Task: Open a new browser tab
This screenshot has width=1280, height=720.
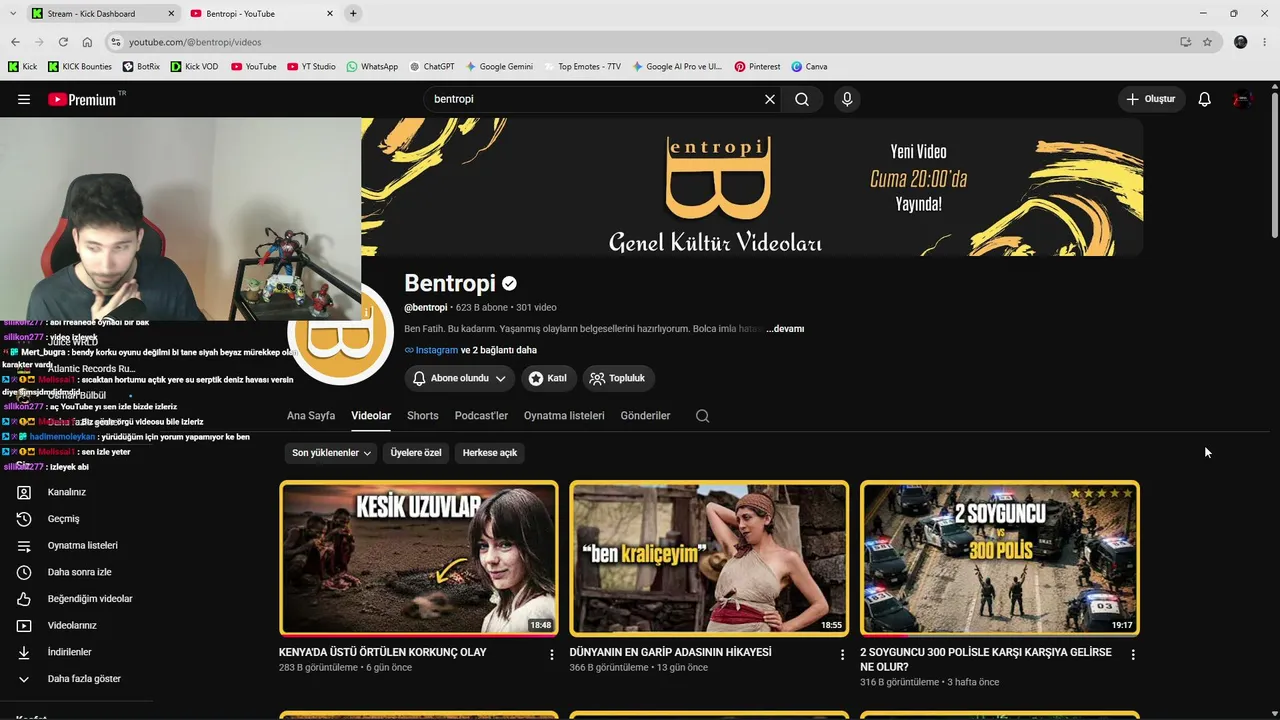Action: click(353, 14)
